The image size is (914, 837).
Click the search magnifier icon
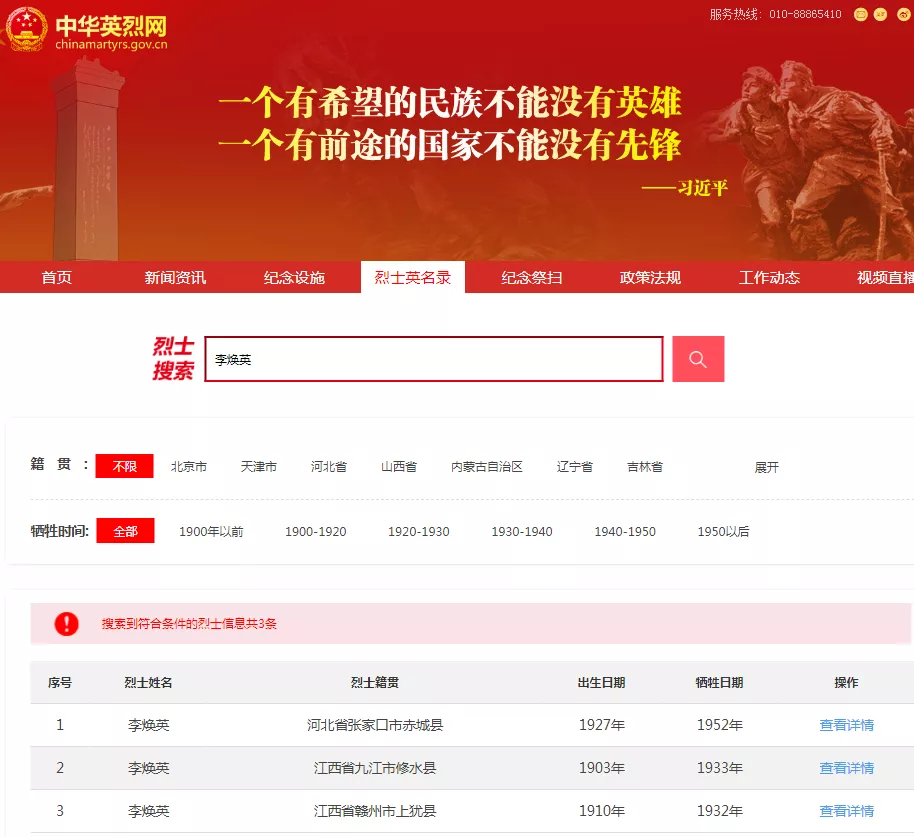[x=697, y=359]
